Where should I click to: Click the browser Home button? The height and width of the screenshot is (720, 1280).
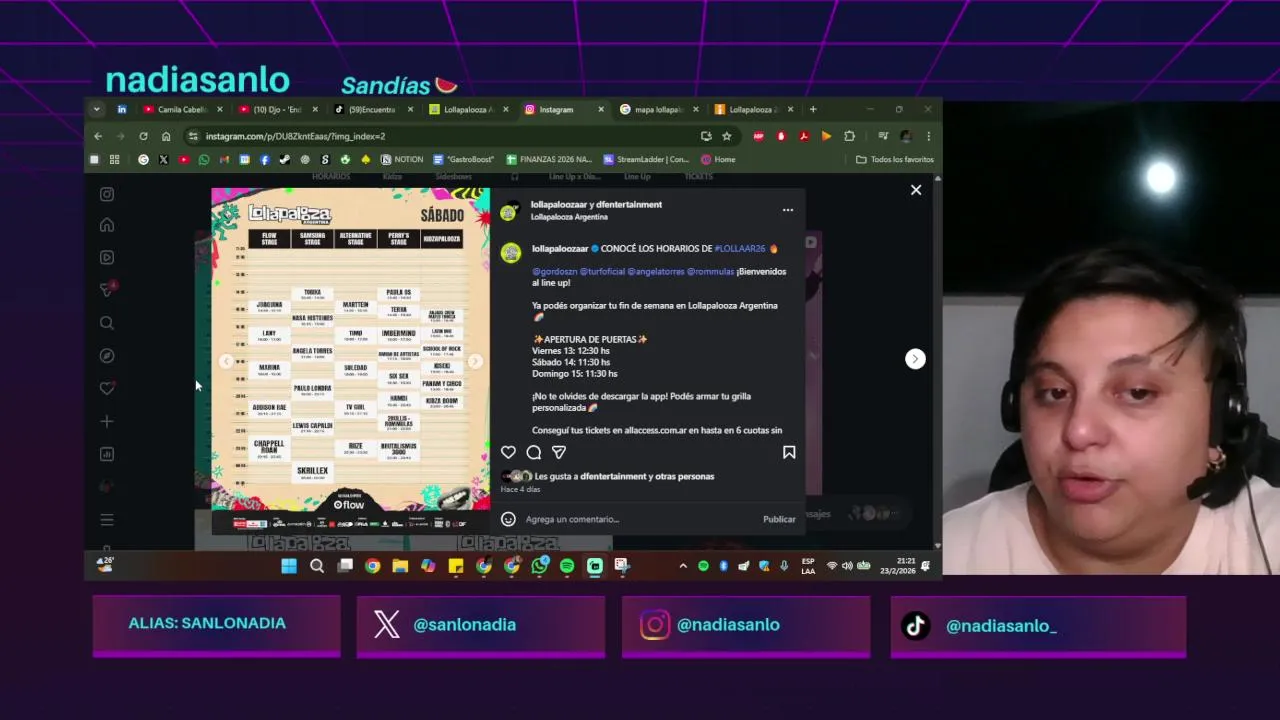coord(166,136)
